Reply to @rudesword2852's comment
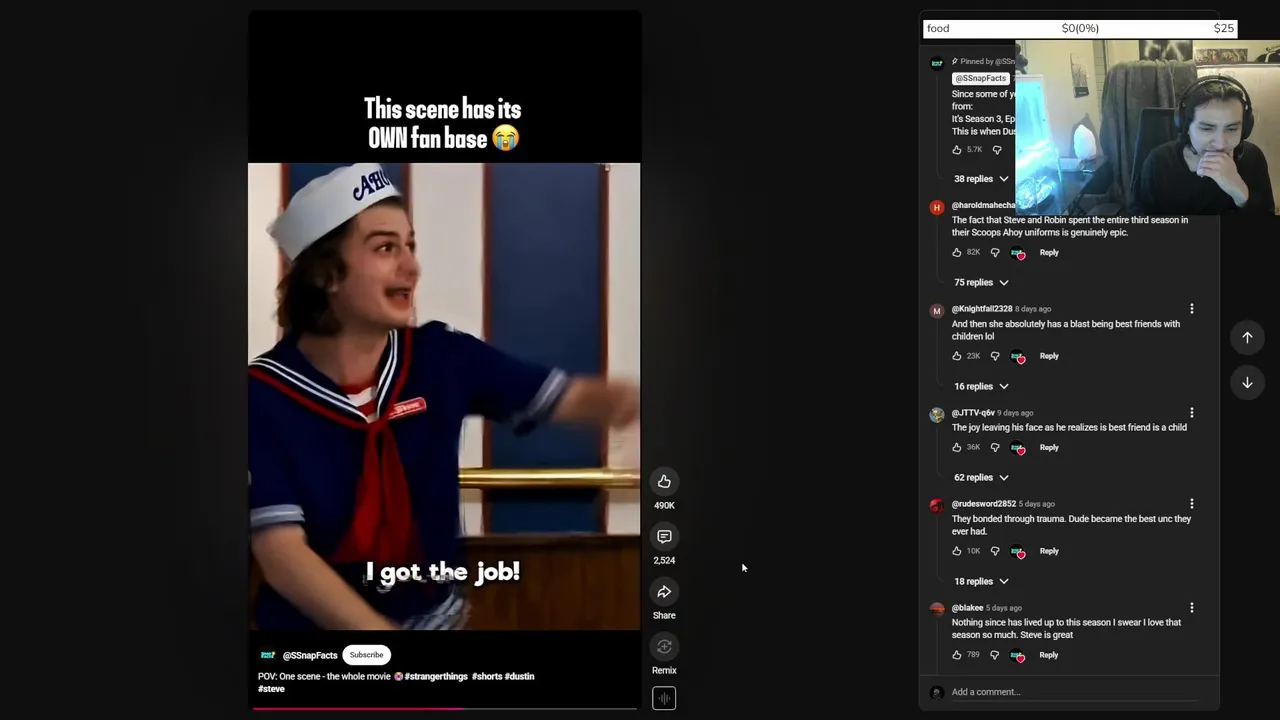1280x720 pixels. [1049, 551]
